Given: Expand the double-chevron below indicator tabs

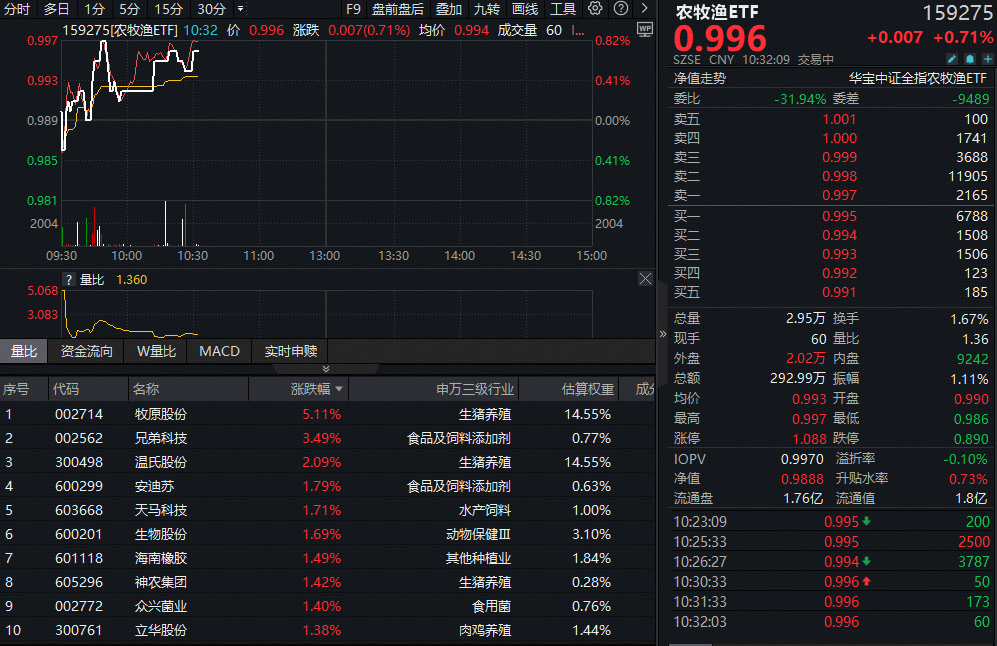Looking at the screenshot, I should 324,370.
